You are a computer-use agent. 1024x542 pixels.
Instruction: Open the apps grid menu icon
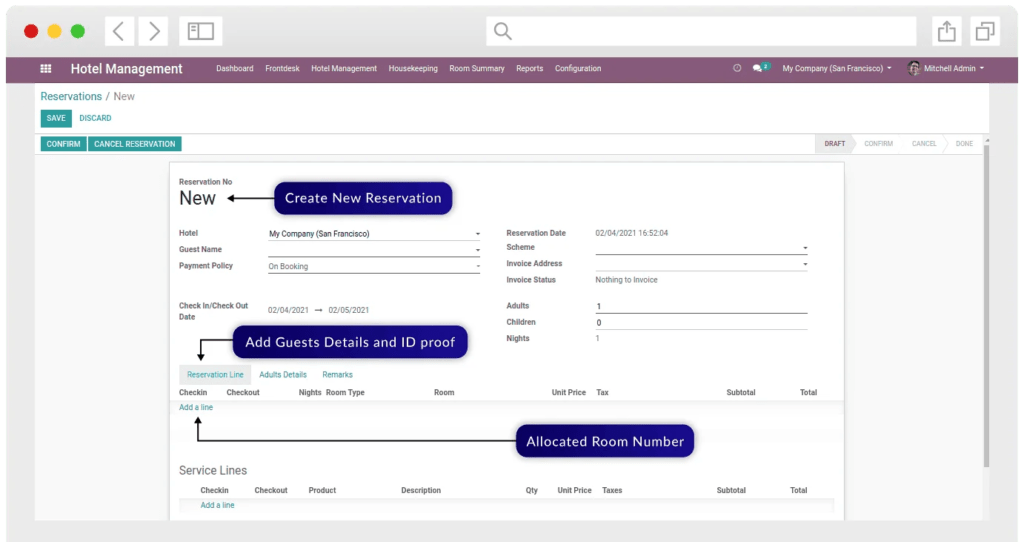click(46, 69)
